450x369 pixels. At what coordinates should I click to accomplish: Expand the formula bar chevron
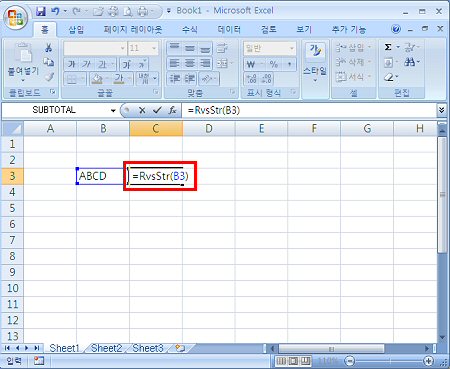442,110
